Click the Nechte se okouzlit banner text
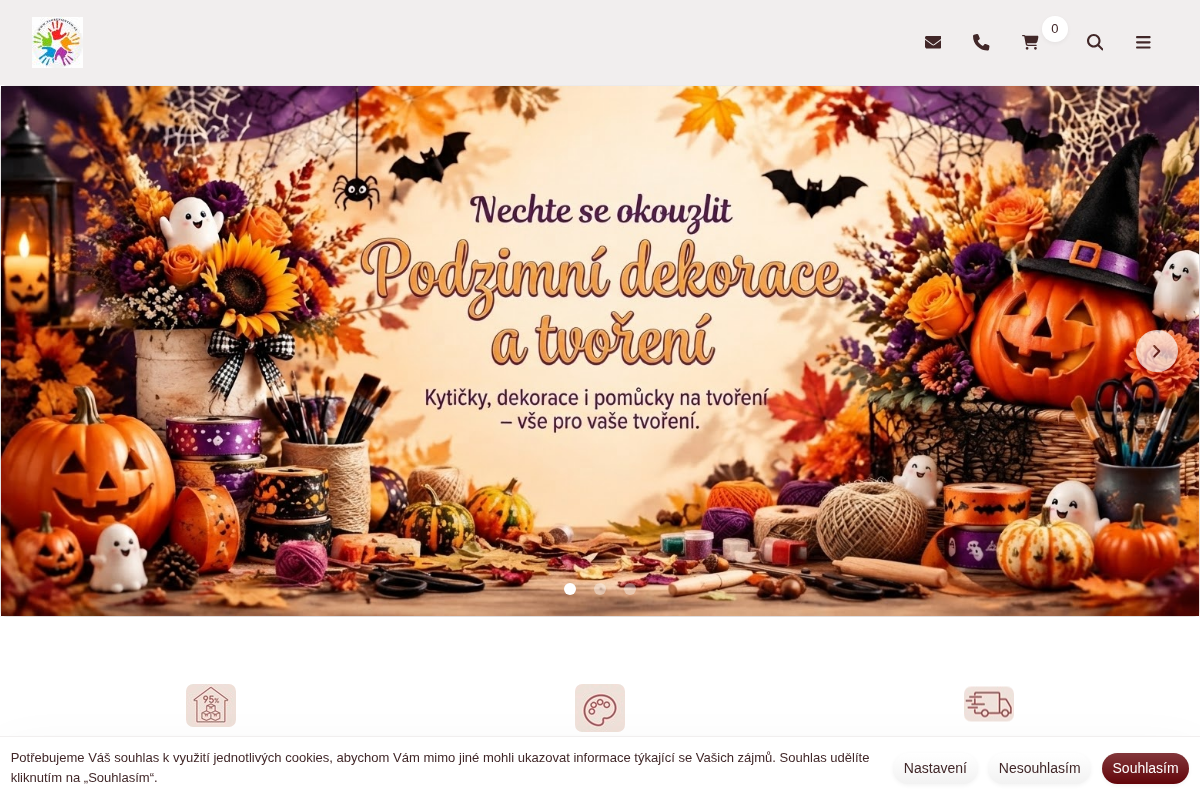The width and height of the screenshot is (1200, 800). click(601, 210)
